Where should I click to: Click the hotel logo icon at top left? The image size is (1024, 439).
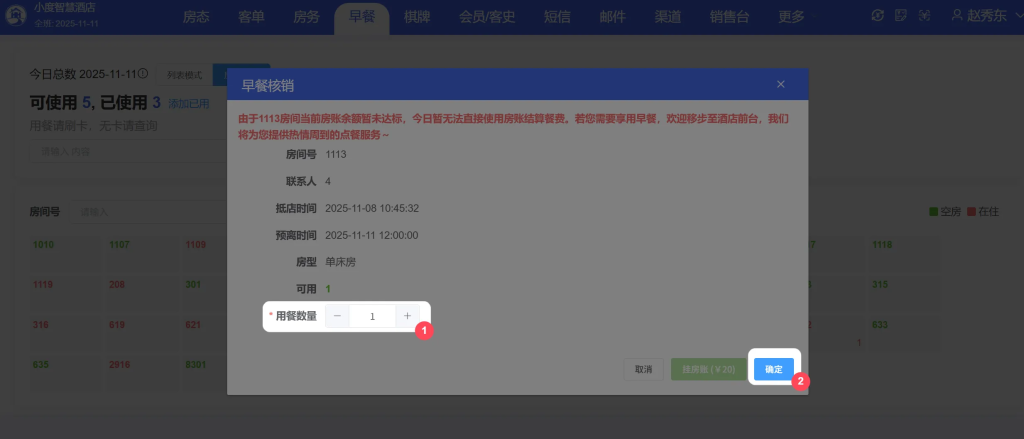pos(15,15)
